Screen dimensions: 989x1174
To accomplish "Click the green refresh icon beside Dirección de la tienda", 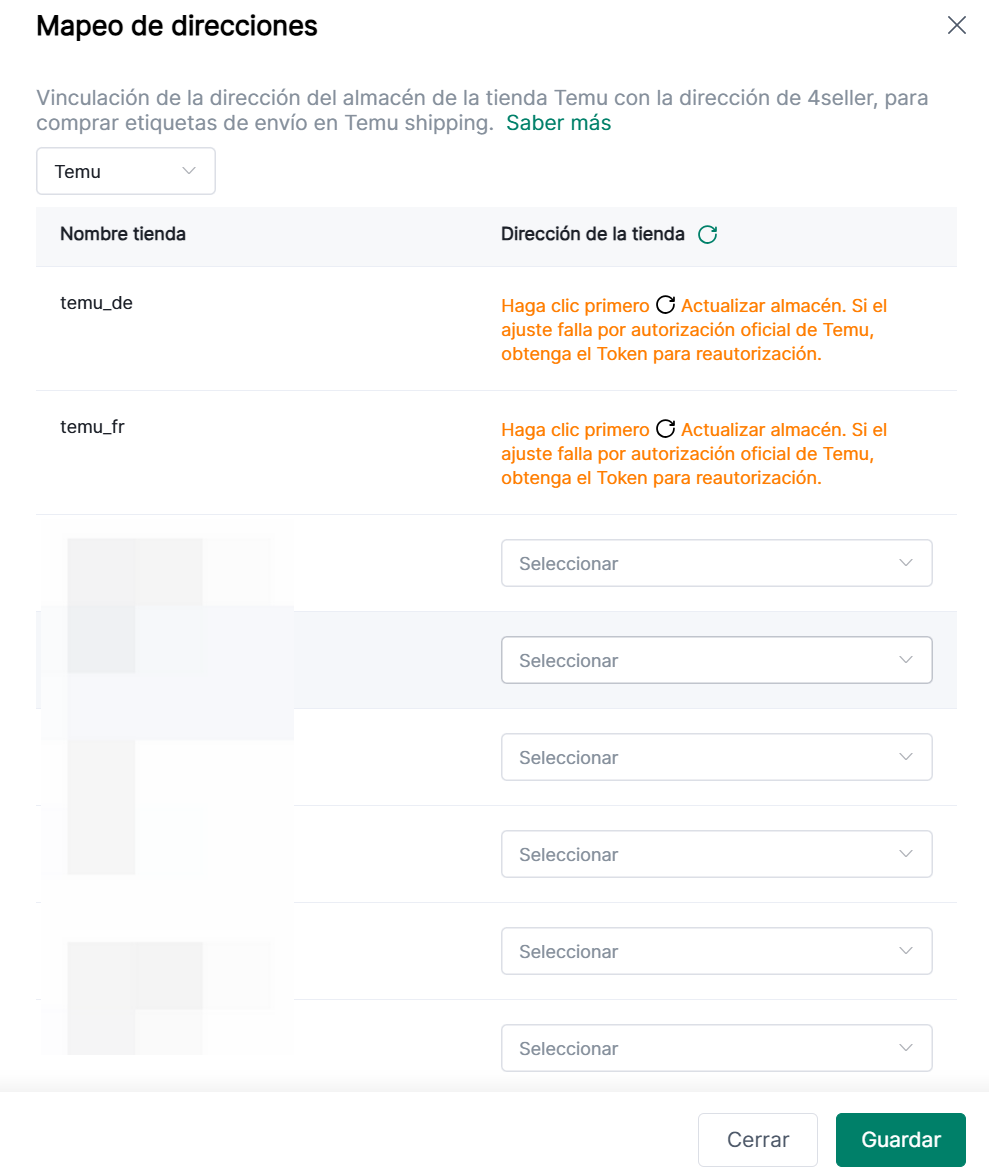I will pyautogui.click(x=708, y=235).
